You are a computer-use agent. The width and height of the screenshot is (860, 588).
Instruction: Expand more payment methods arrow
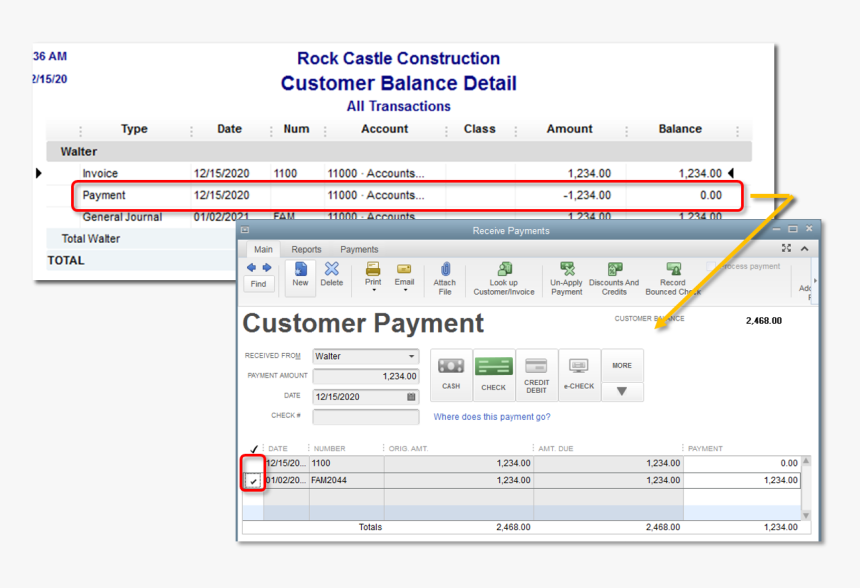click(x=622, y=392)
